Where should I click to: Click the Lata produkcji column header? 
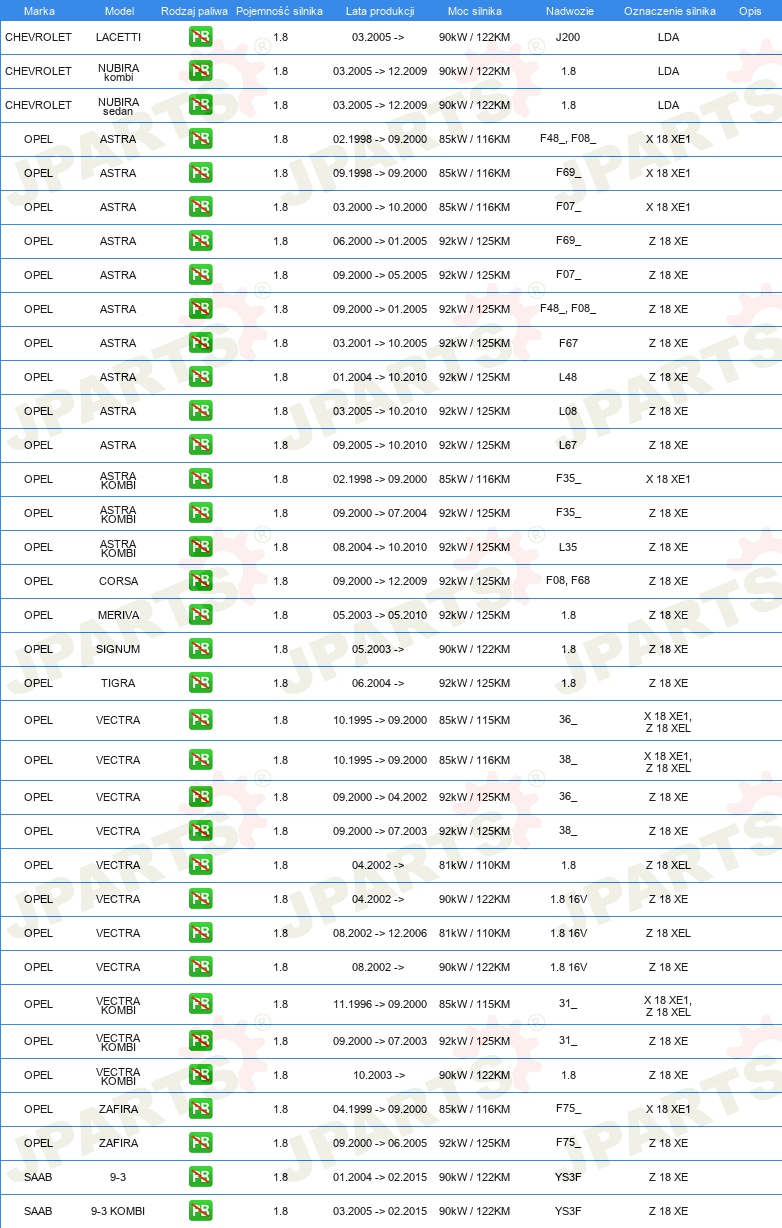tap(380, 11)
